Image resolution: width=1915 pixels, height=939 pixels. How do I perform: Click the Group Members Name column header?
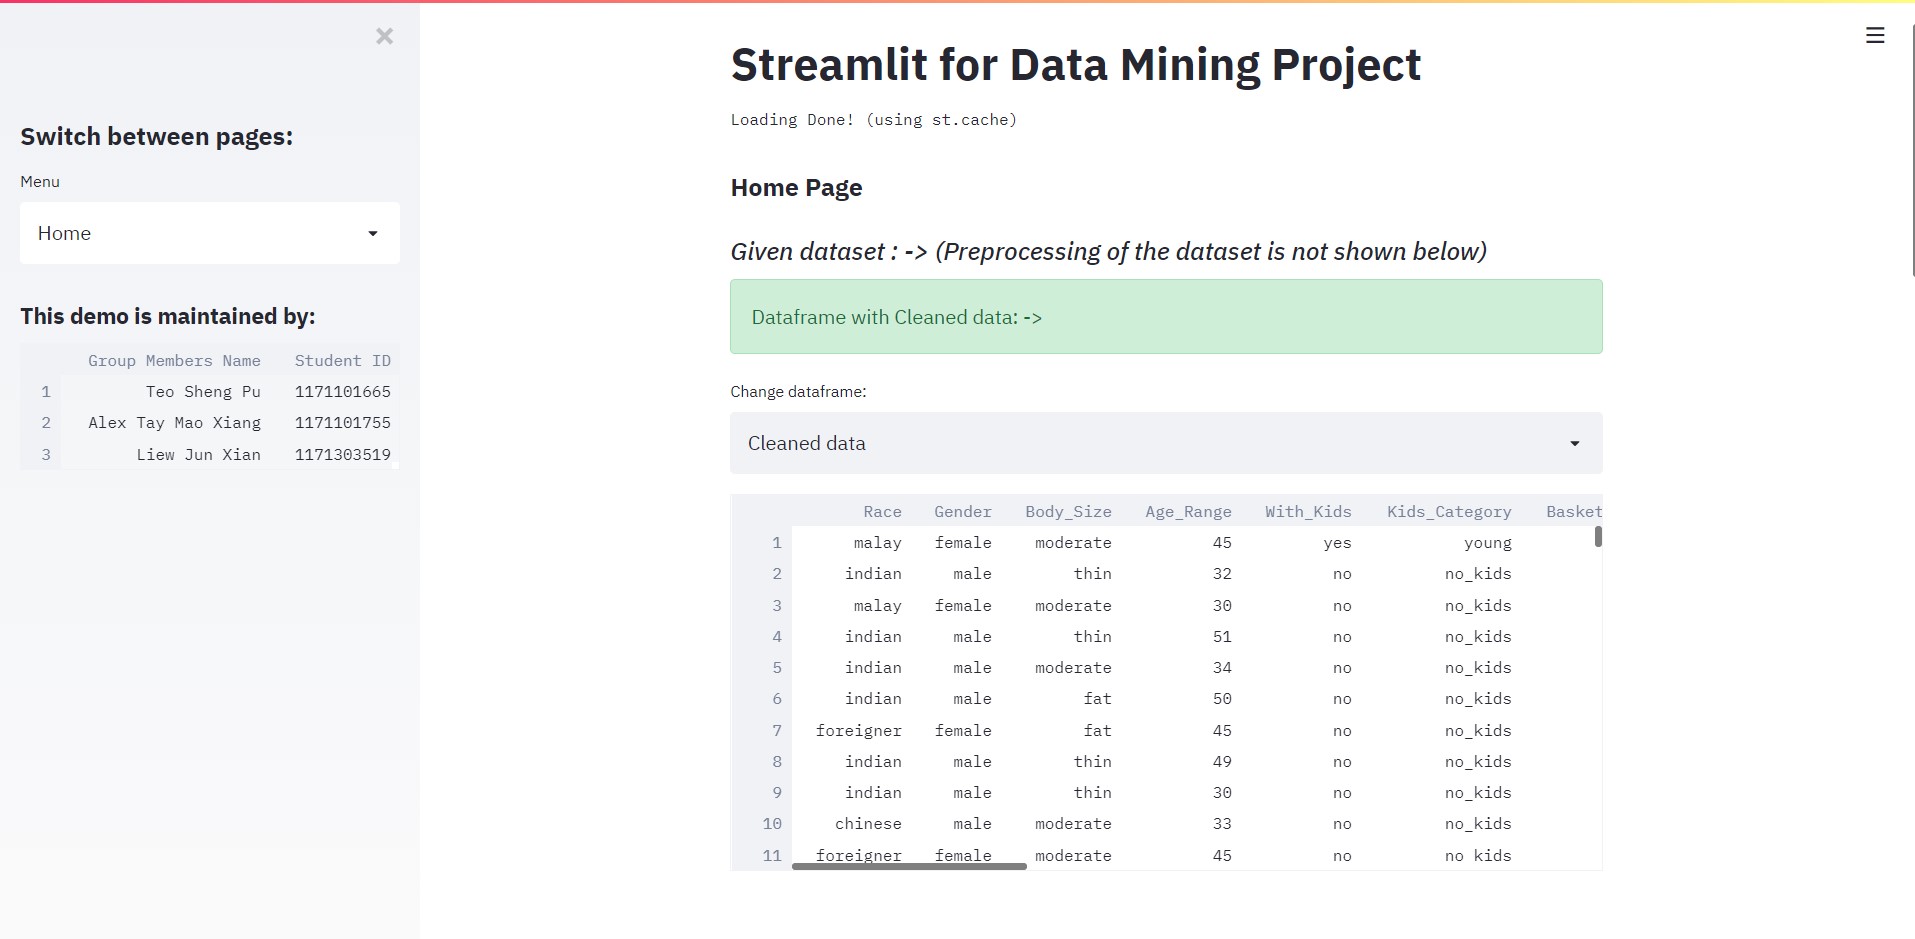point(174,360)
